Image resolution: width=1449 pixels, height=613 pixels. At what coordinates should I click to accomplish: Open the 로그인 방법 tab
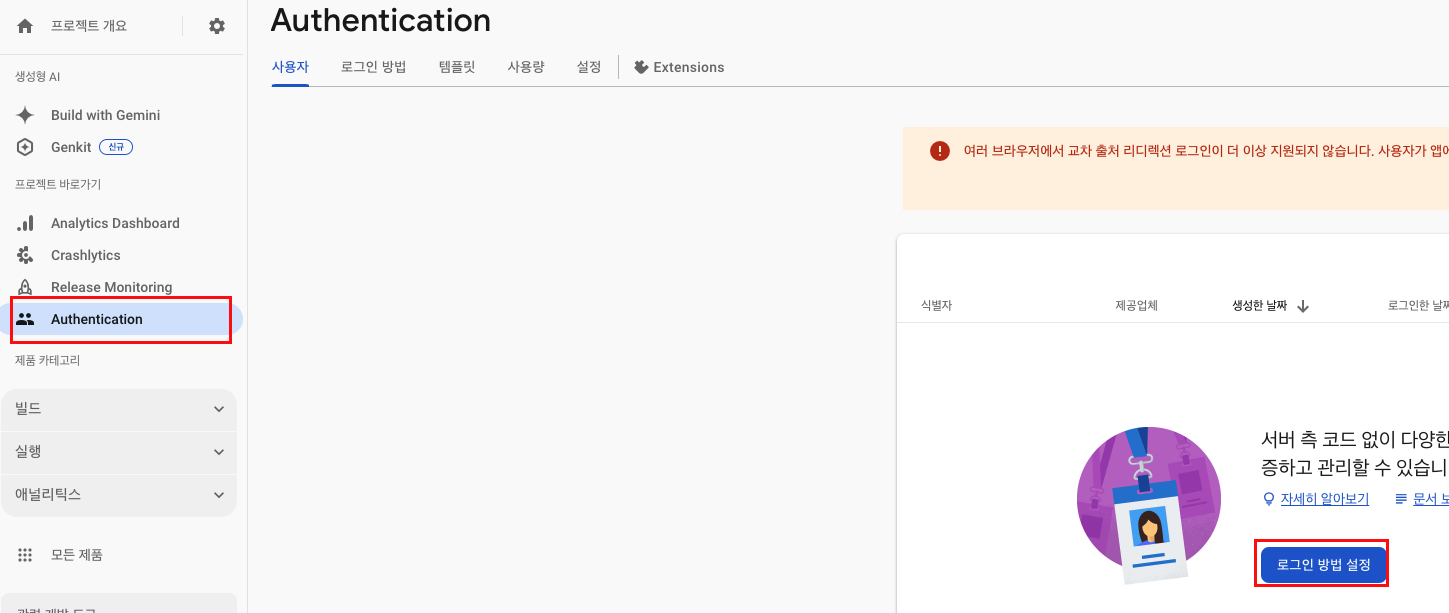pyautogui.click(x=373, y=67)
